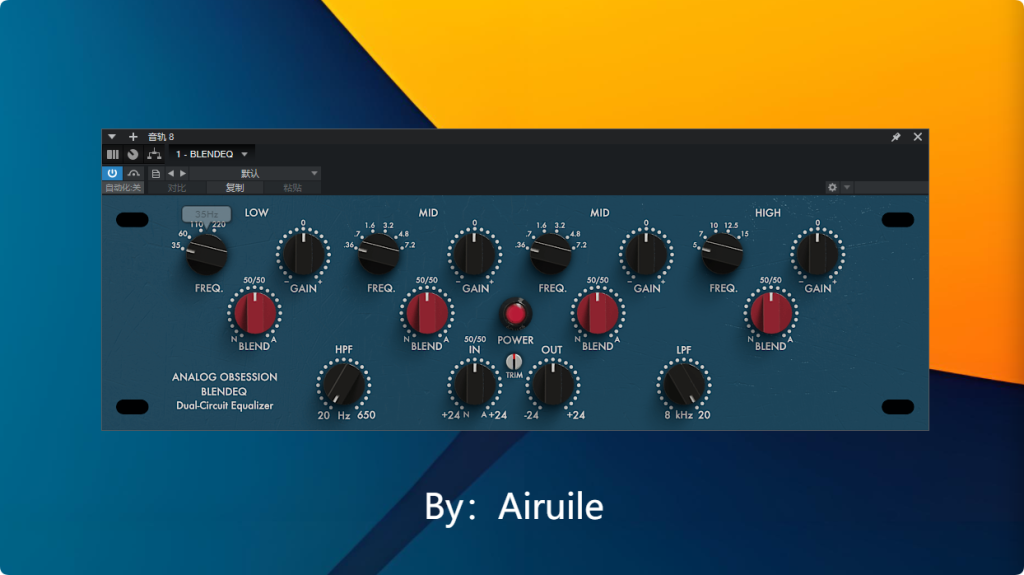Click the HIGH band FREQ knob
This screenshot has height=575, width=1024.
coord(722,254)
